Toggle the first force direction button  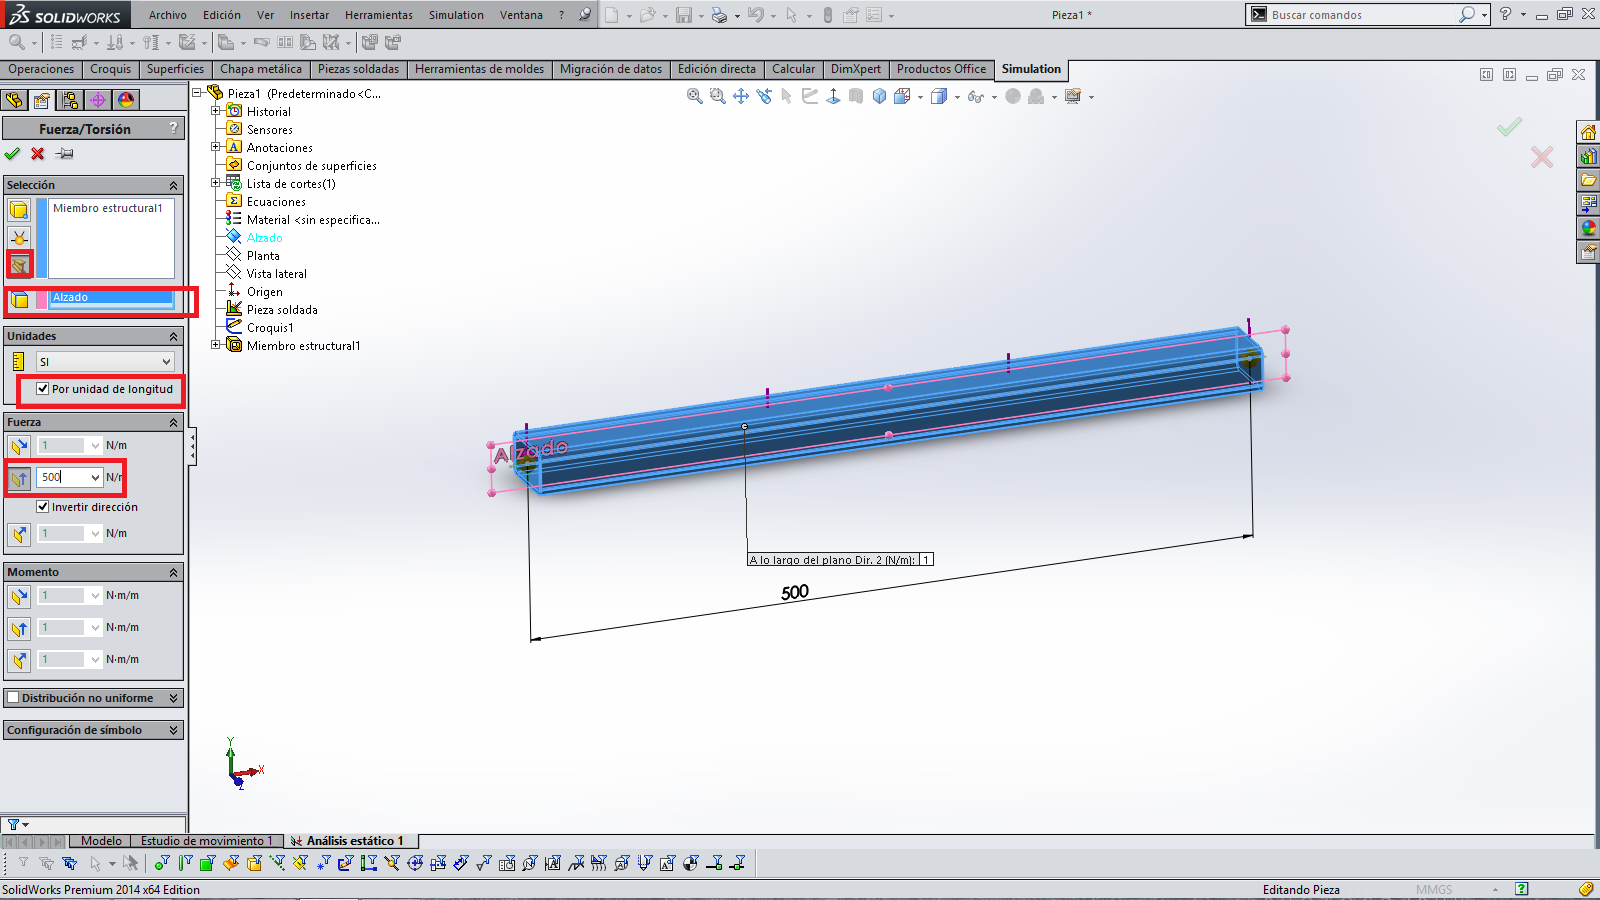point(19,446)
